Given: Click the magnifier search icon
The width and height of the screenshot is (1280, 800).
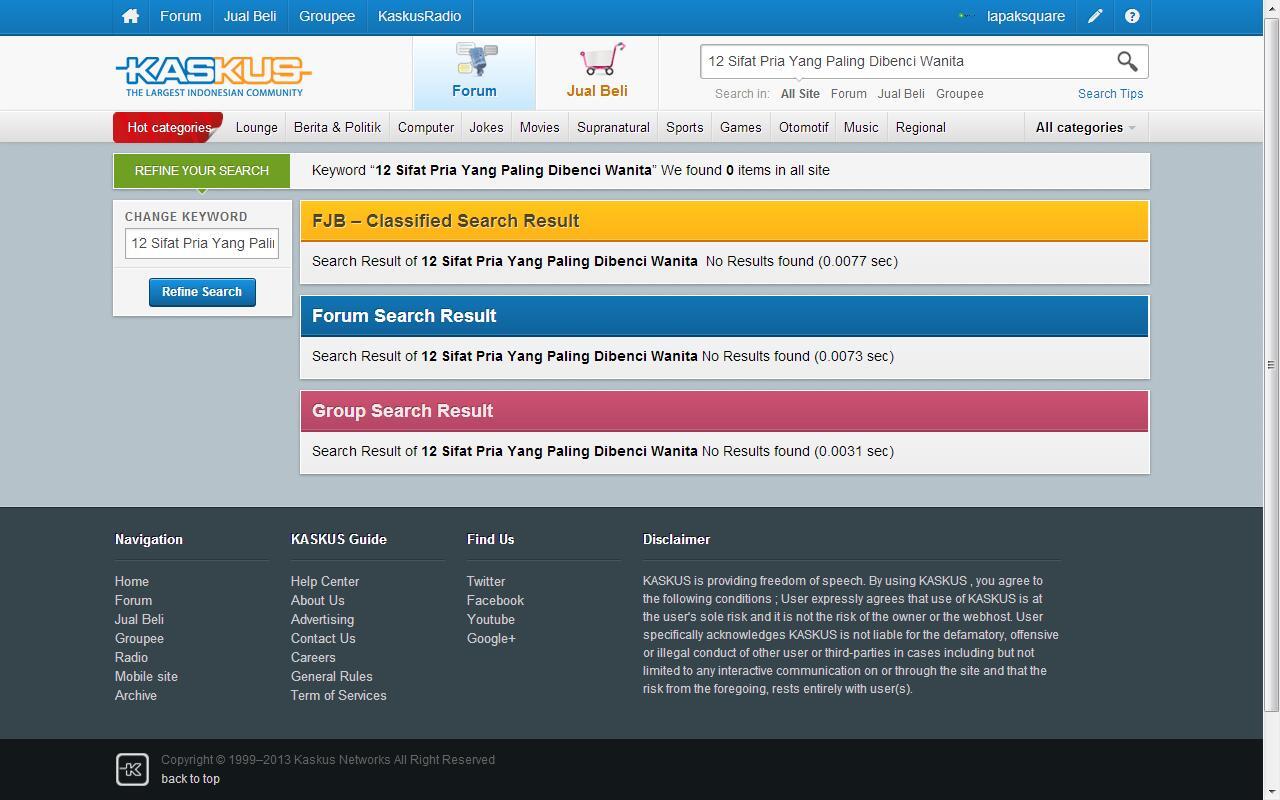Looking at the screenshot, I should tap(1127, 62).
